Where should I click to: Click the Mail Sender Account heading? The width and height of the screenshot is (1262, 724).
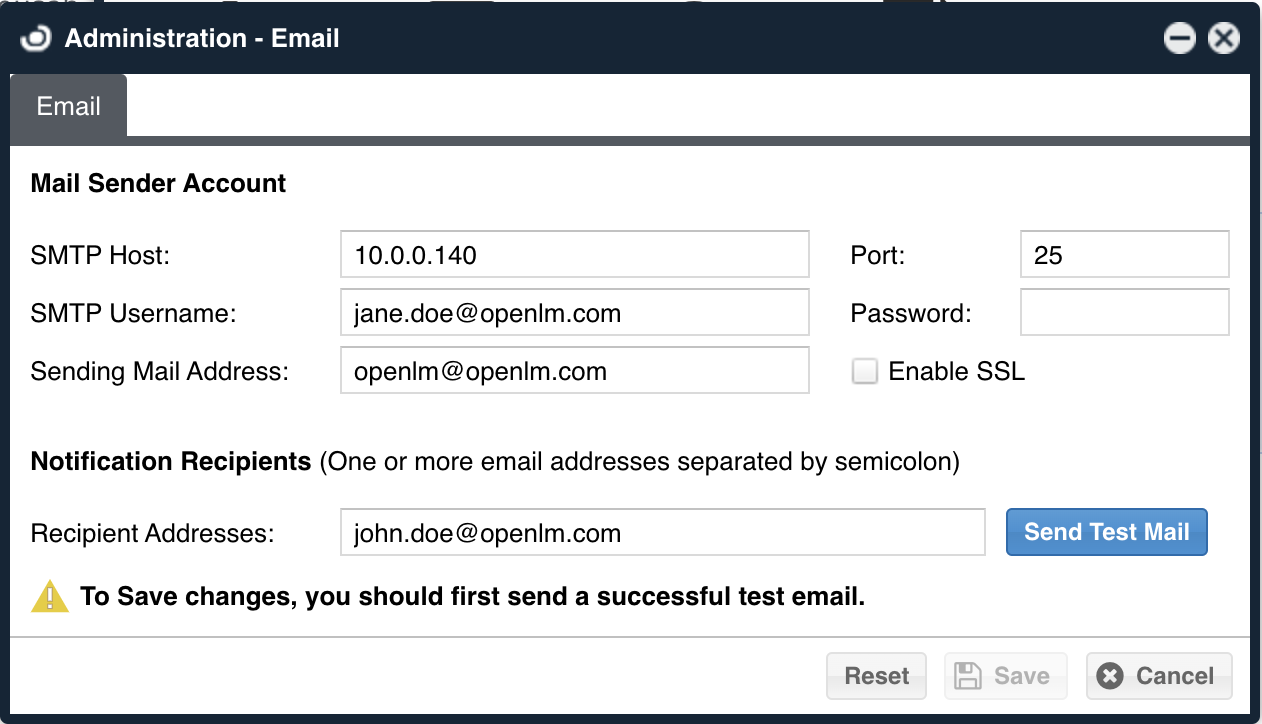[159, 183]
